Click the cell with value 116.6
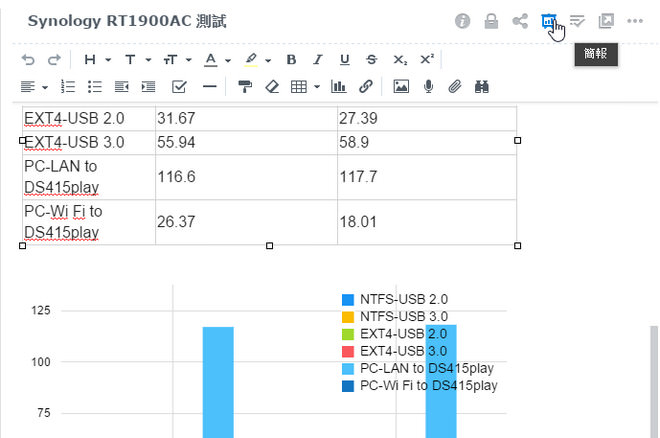The height and width of the screenshot is (438, 660). (x=246, y=177)
